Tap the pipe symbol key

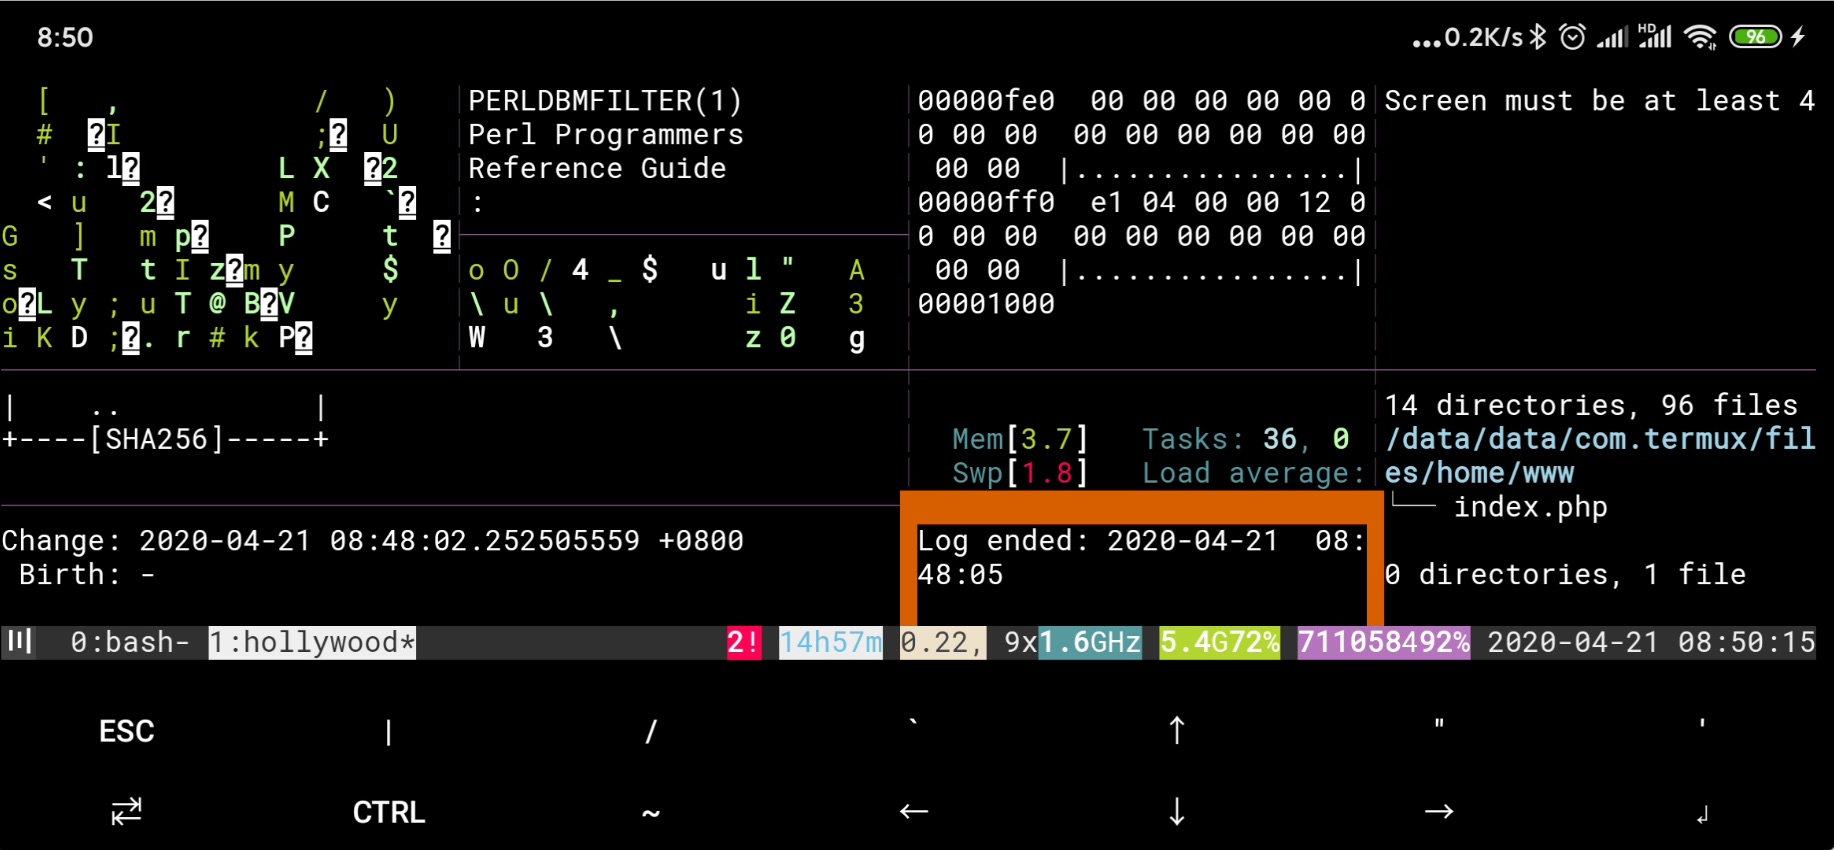(388, 732)
